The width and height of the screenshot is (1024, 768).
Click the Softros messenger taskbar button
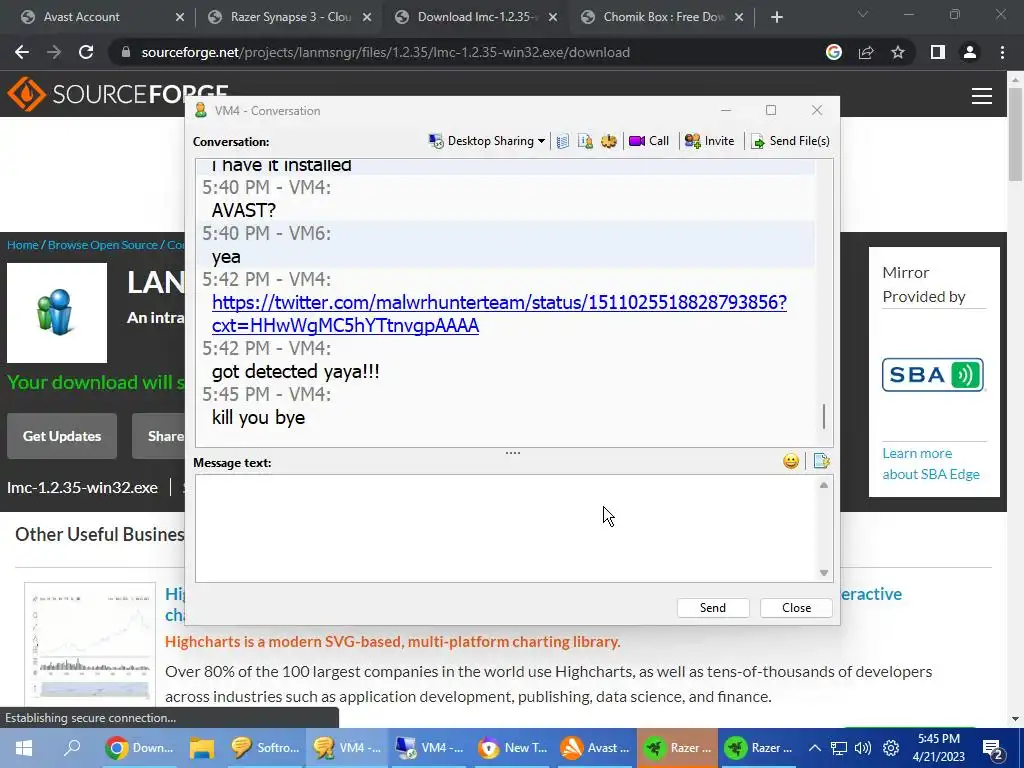(265, 748)
